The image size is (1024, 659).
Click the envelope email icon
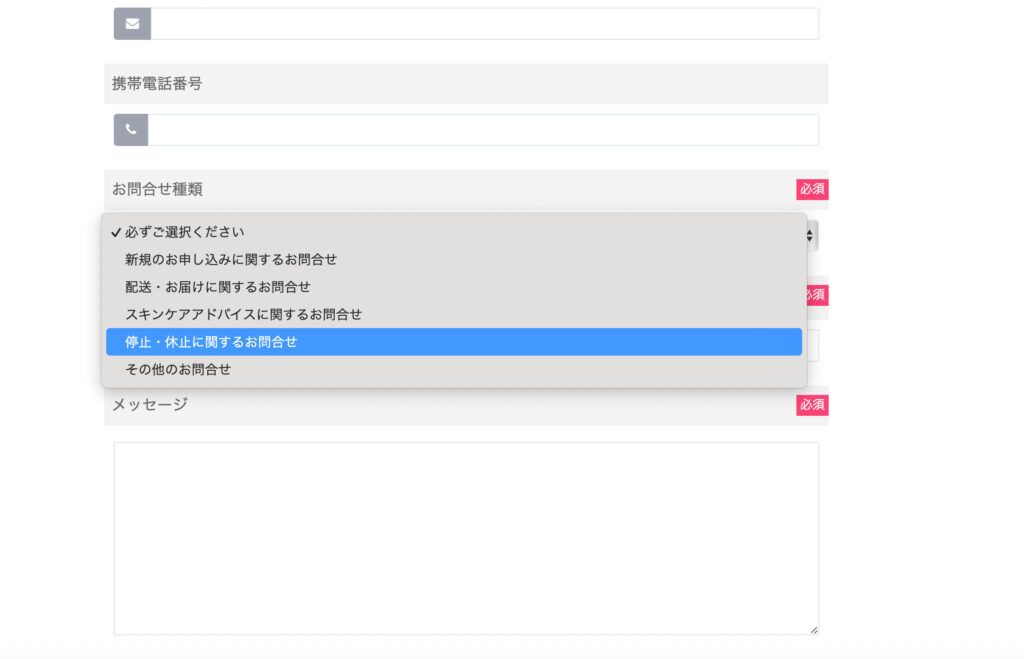tap(133, 24)
